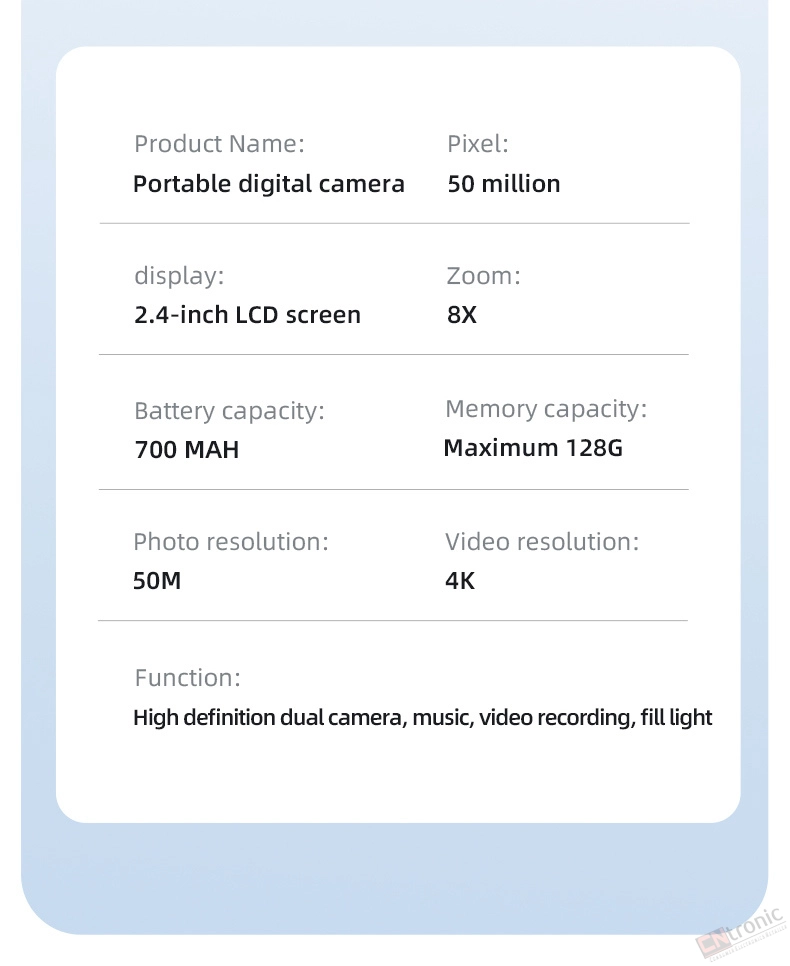Click the '50M' photo resolution value
Screen dimensions: 790x966
pos(157,581)
